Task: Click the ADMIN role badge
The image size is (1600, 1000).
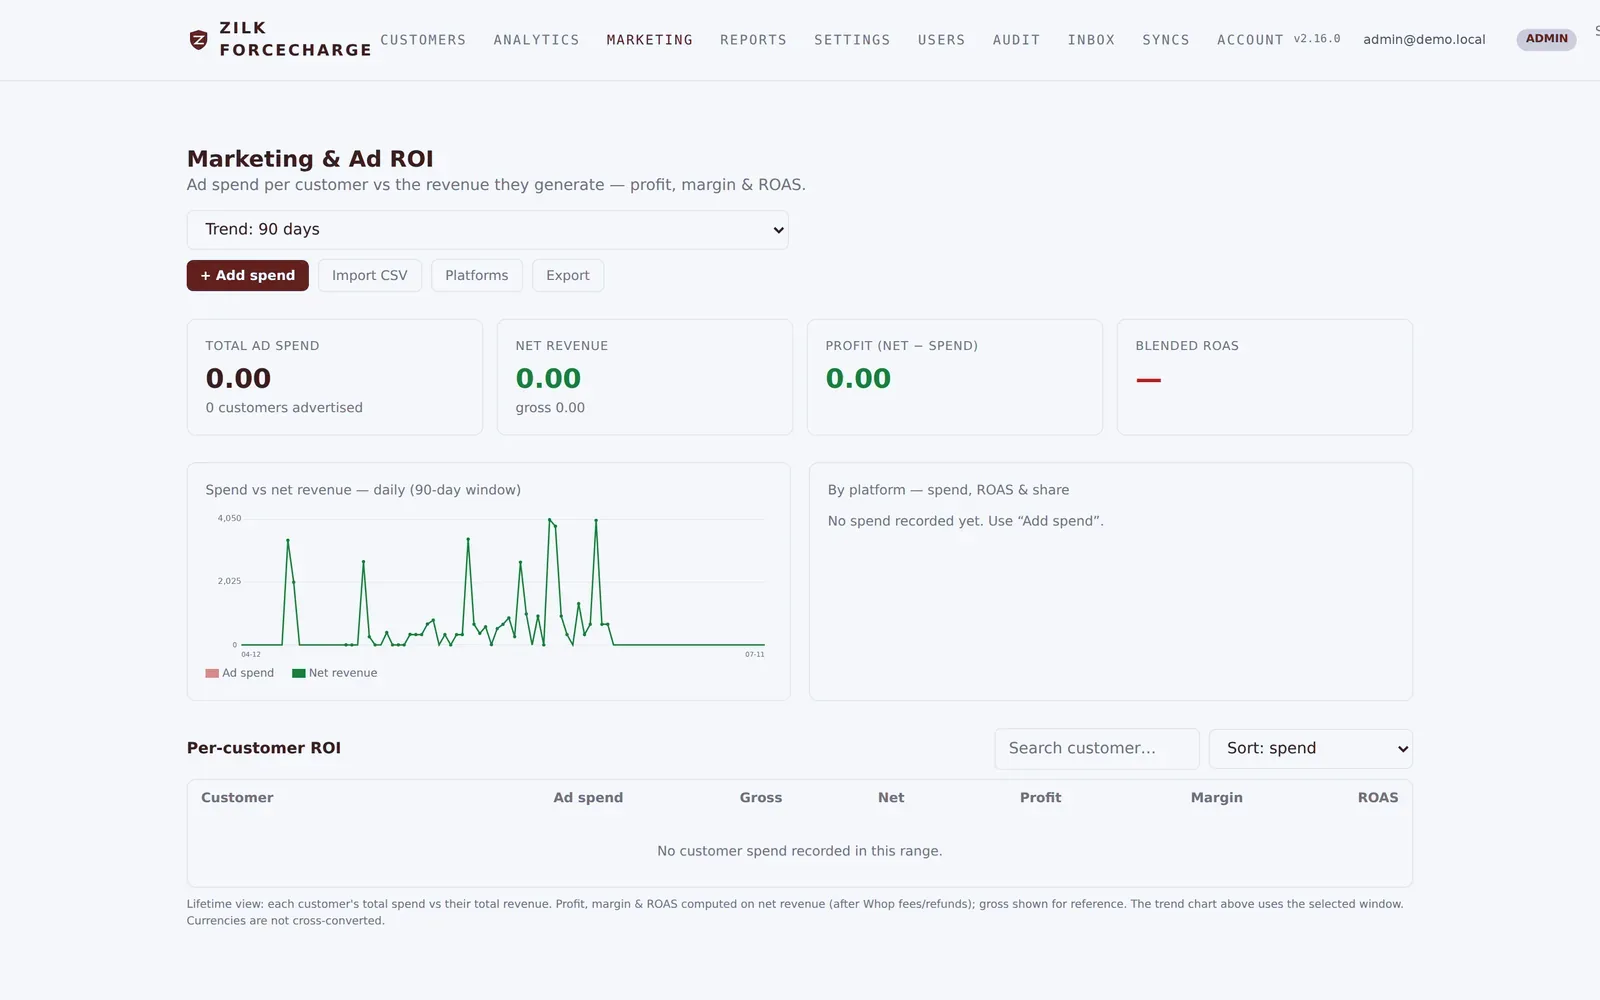Action: point(1546,39)
